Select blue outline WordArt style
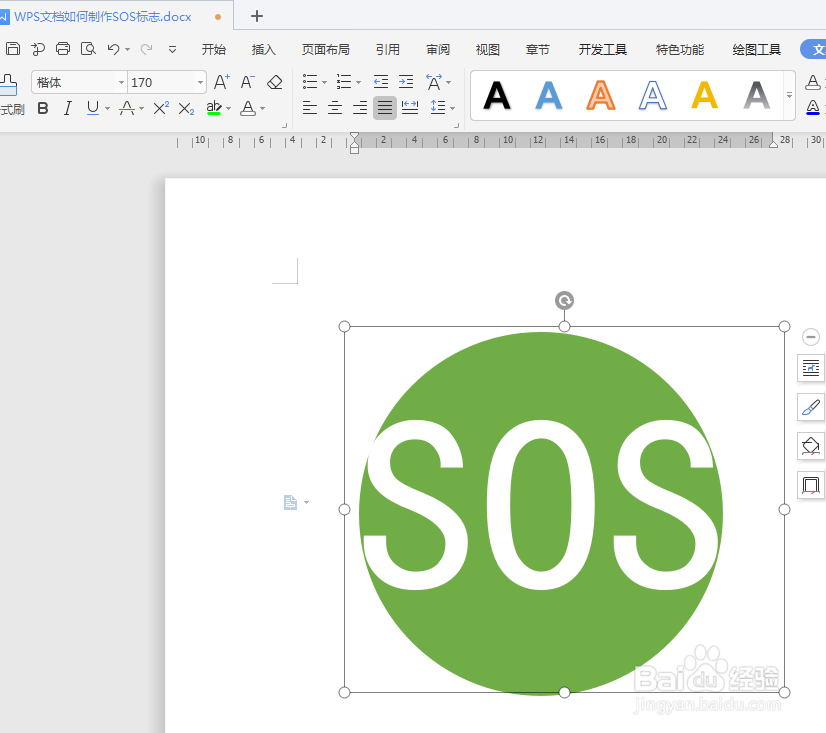The width and height of the screenshot is (826, 733). (x=653, y=96)
